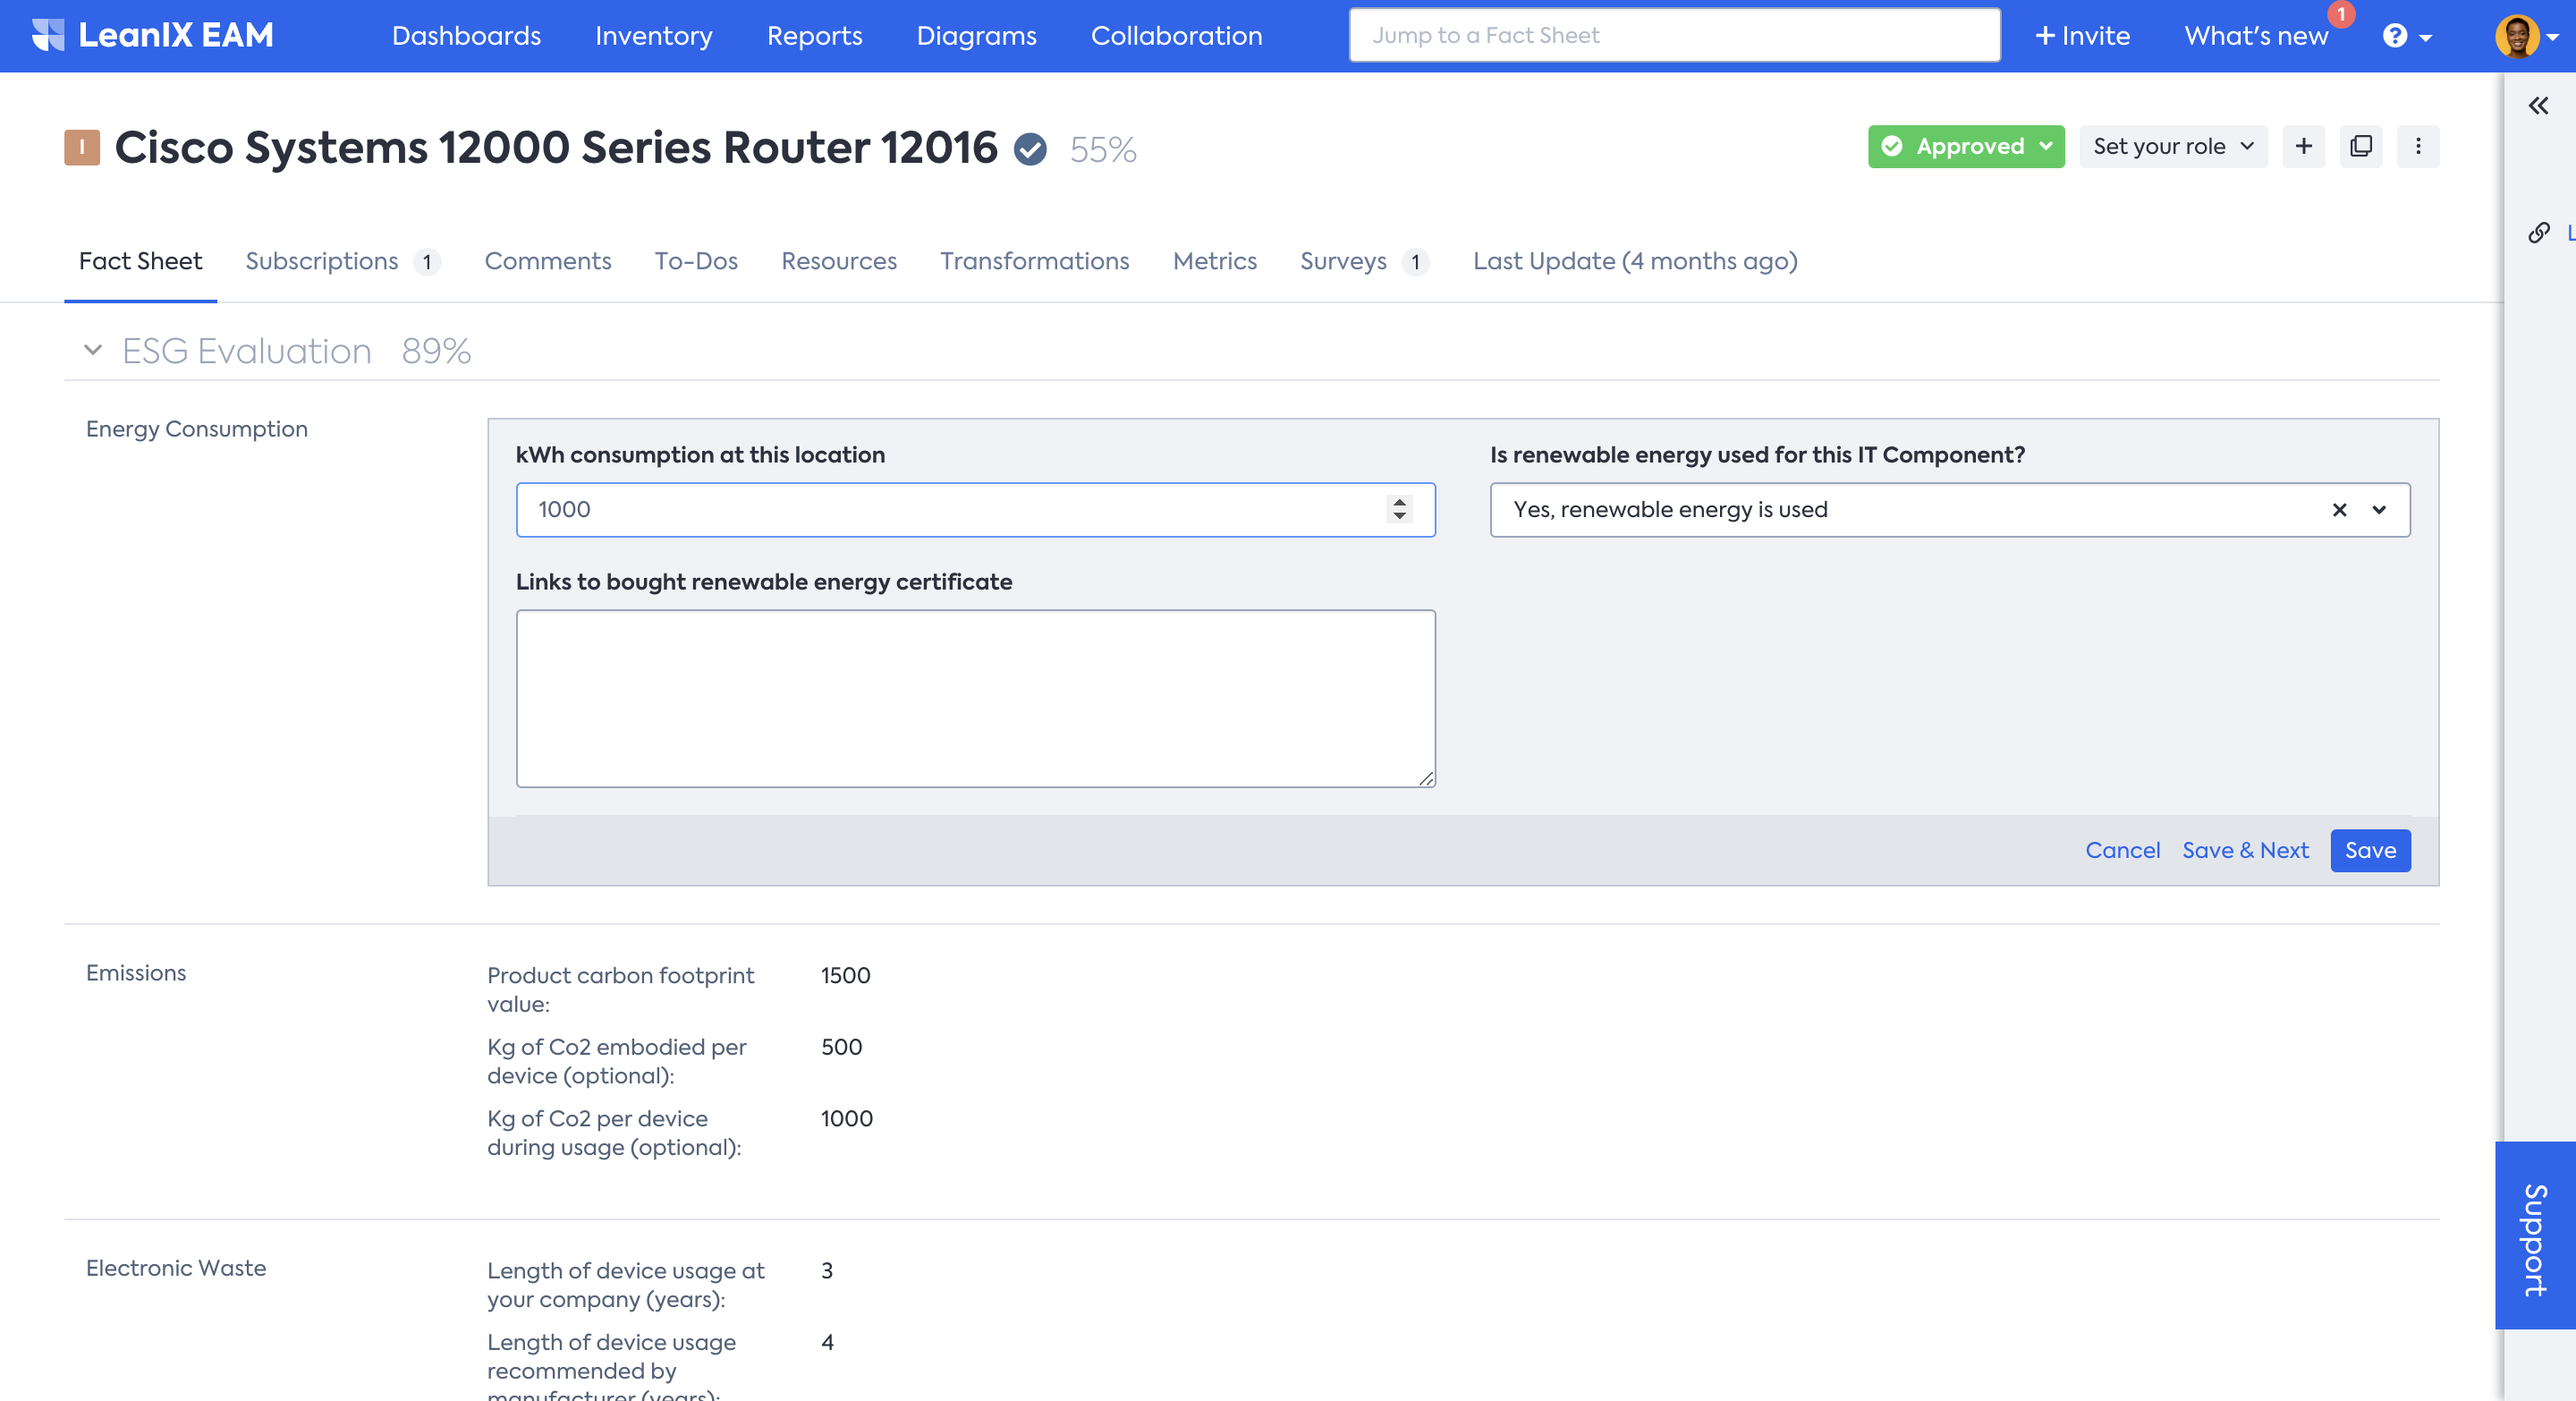Open the vertical Support tab

click(2535, 1236)
